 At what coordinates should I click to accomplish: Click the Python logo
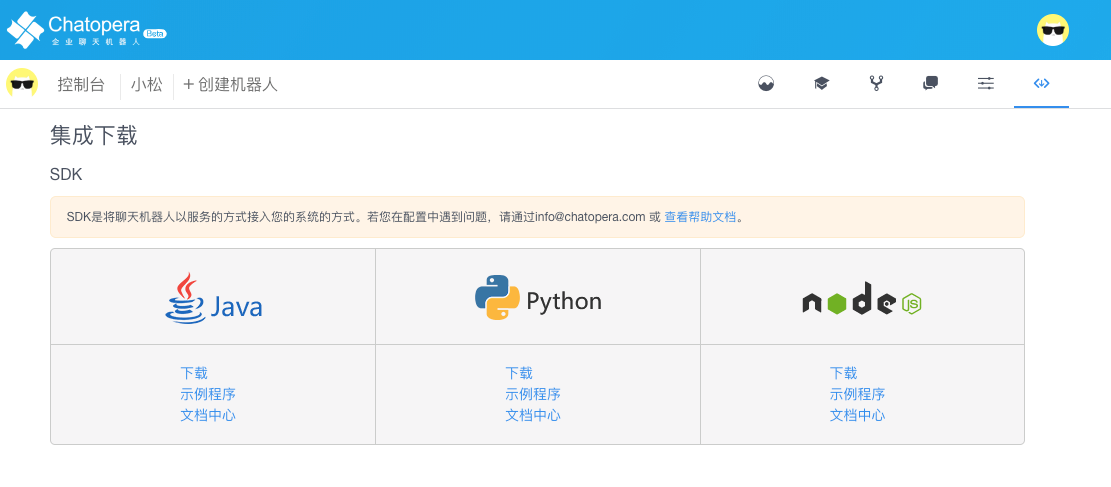tap(538, 298)
